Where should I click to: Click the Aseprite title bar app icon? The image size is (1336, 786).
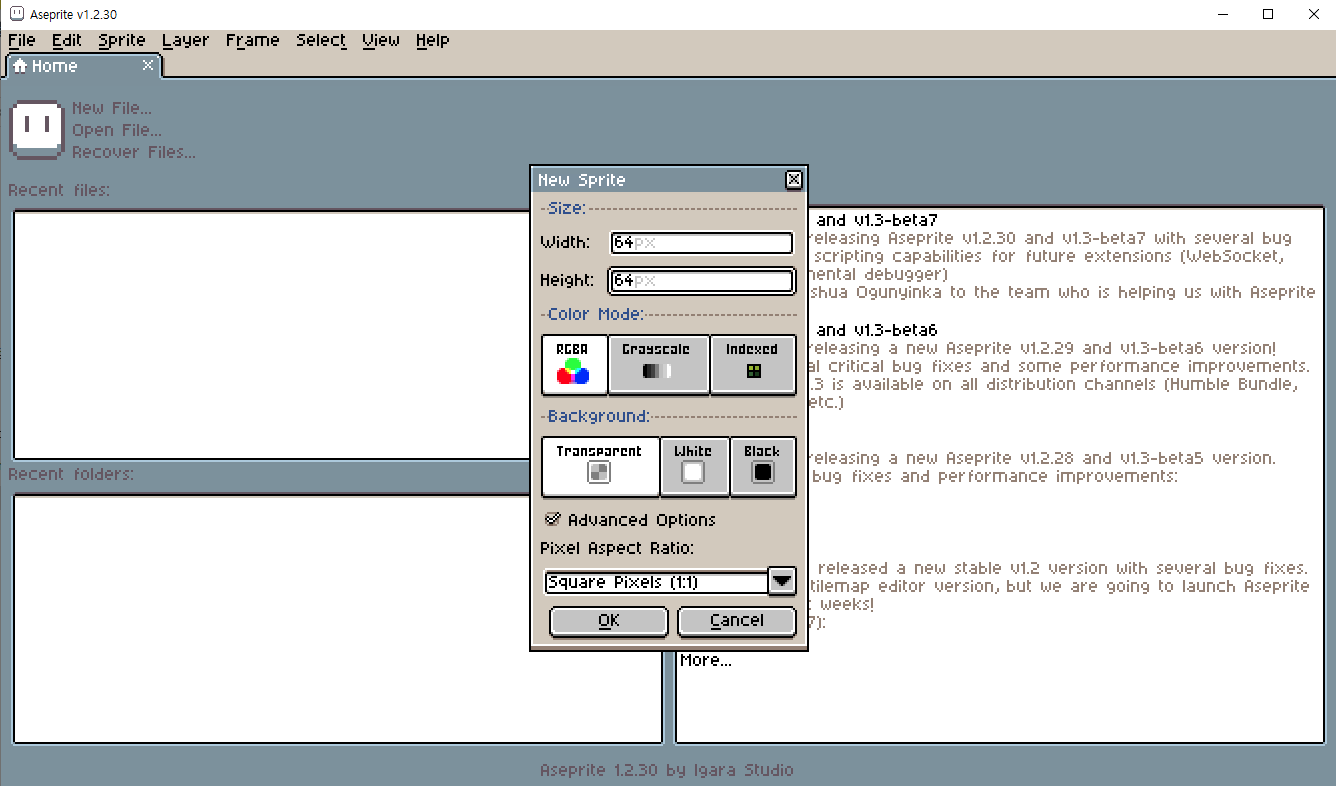pyautogui.click(x=15, y=14)
